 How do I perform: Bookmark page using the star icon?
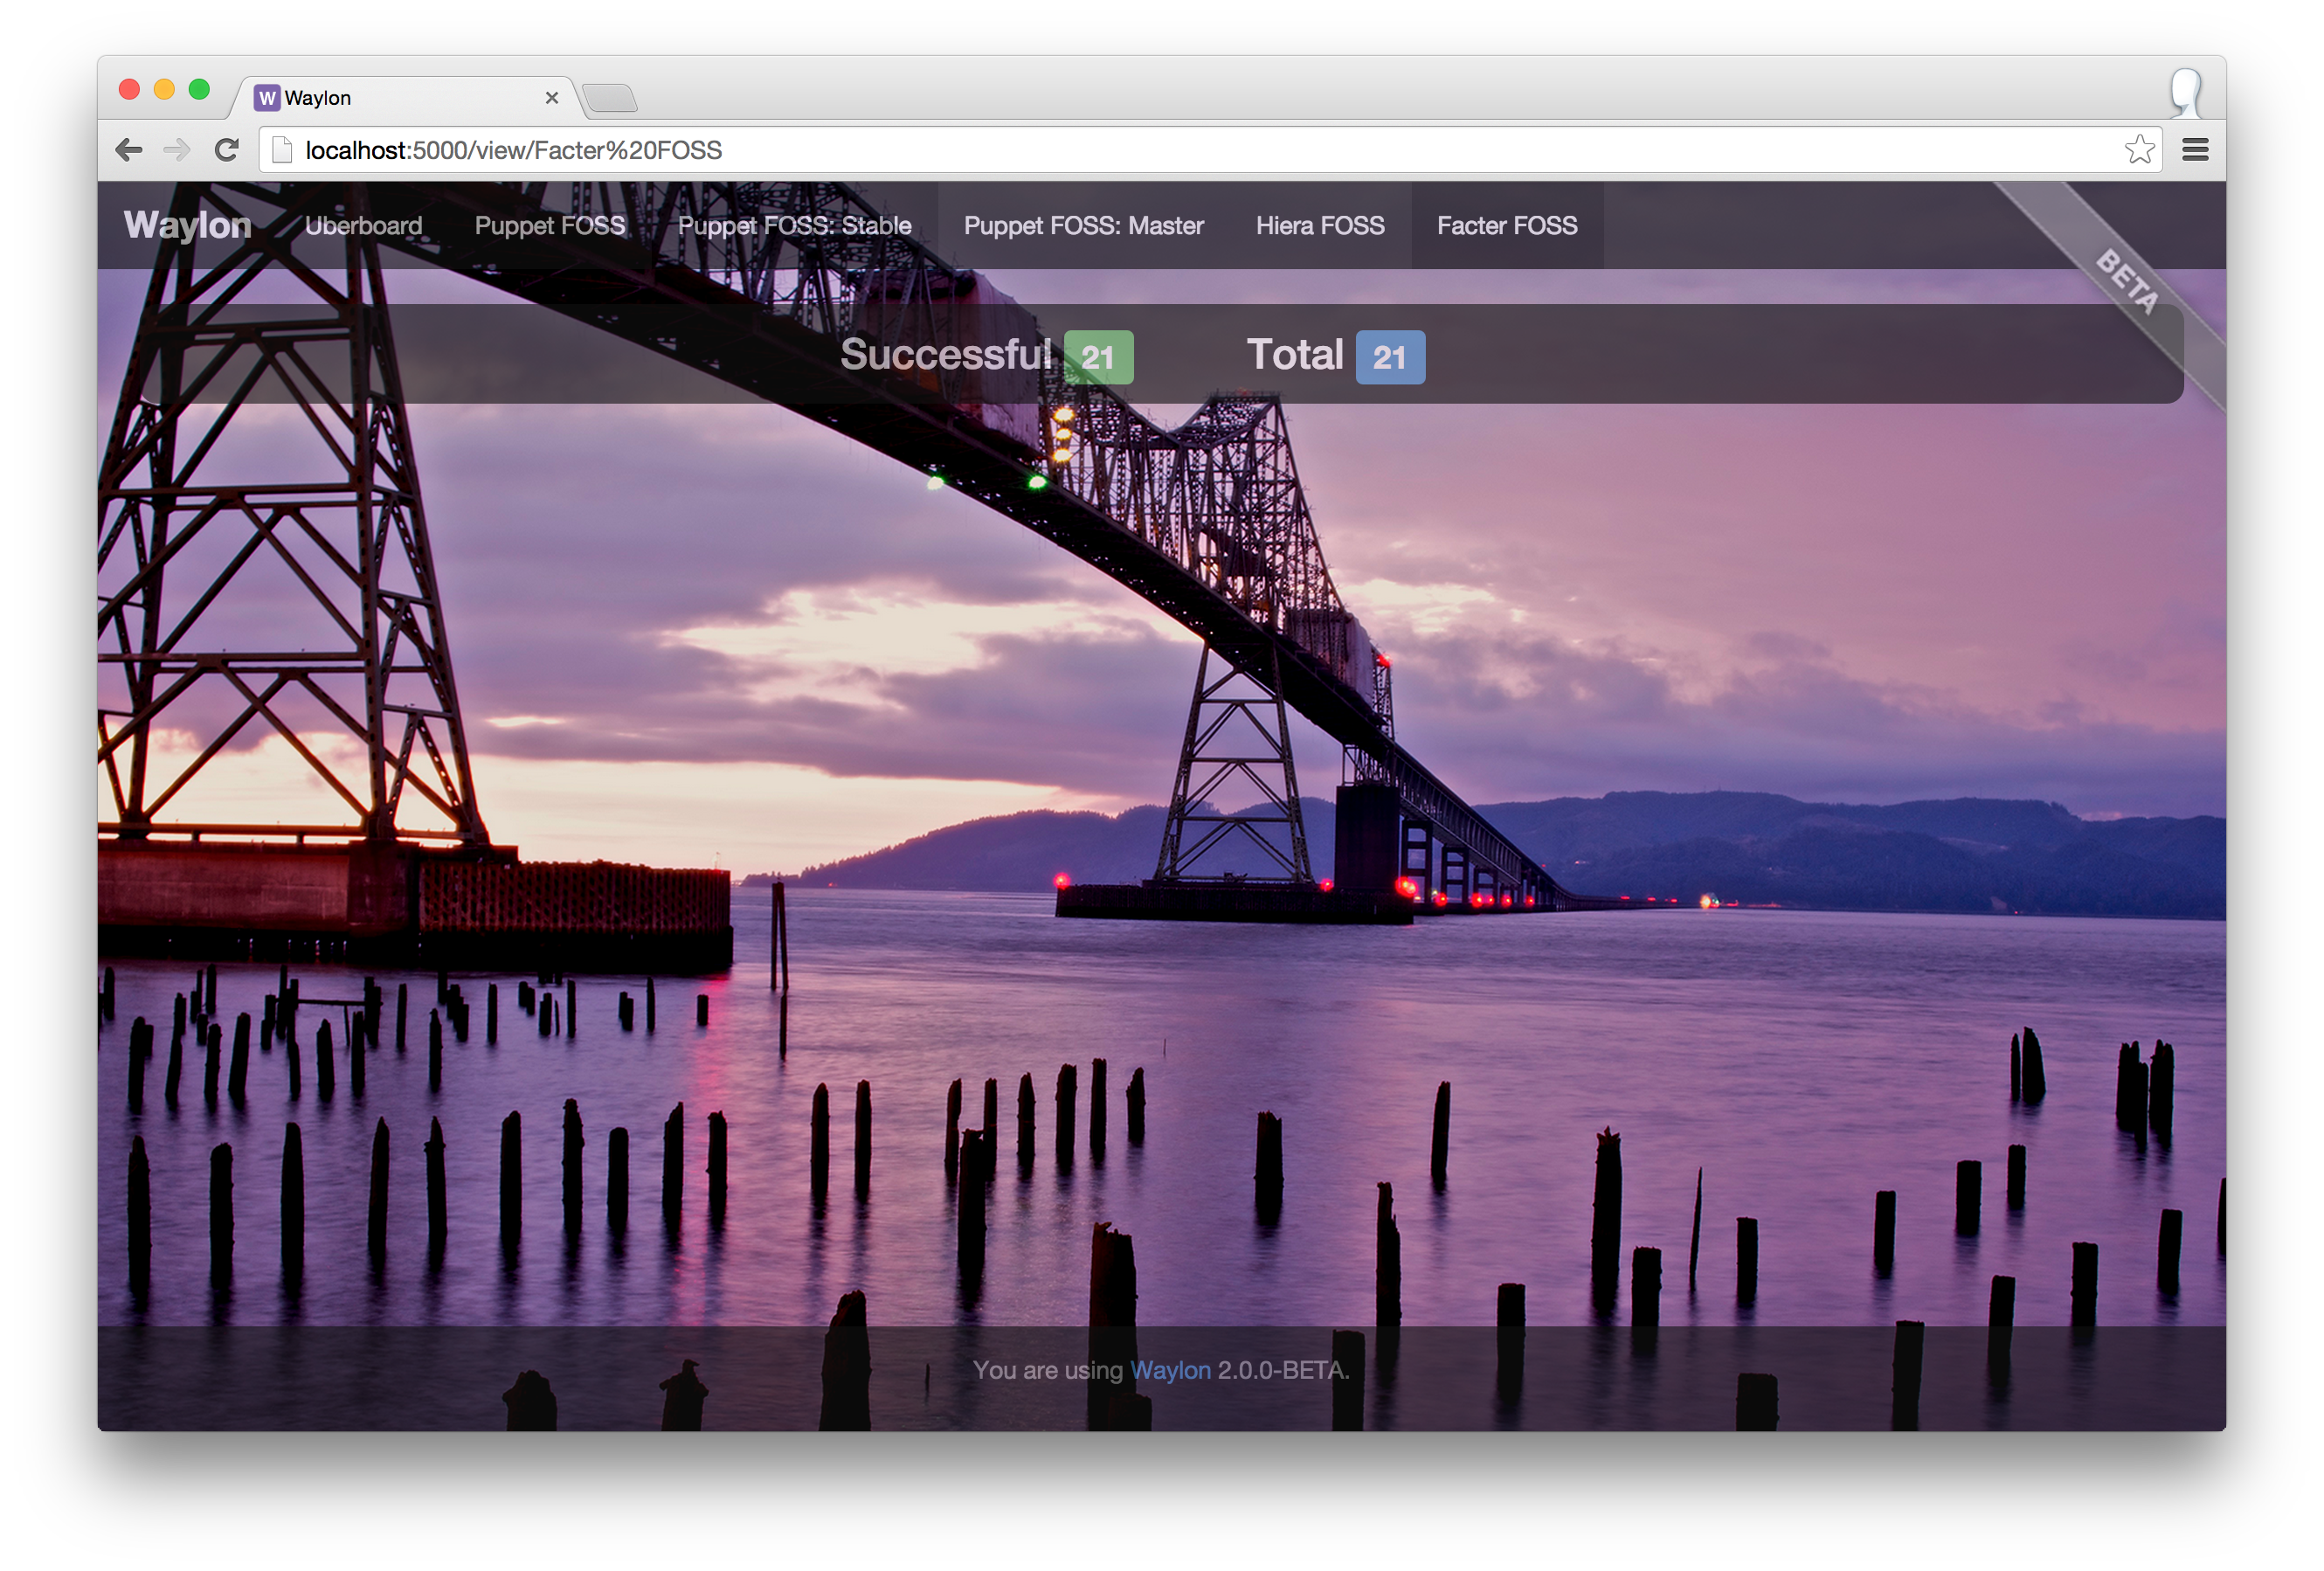[x=2139, y=150]
